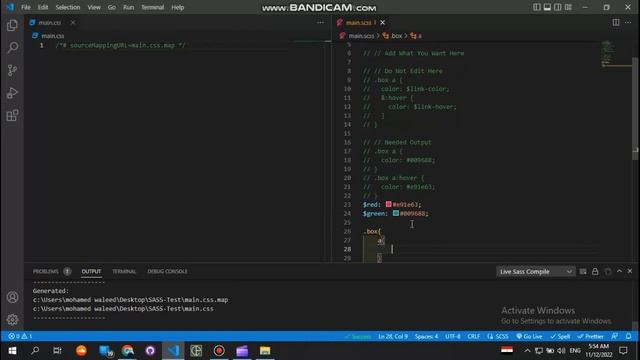Open the Bandicam record icon in taskbar
Screen dimensions: 640x360
pos(219,351)
